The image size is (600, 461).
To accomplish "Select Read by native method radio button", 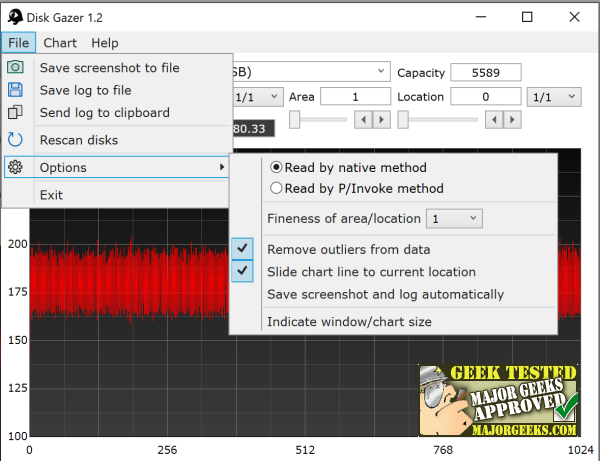I will 276,167.
